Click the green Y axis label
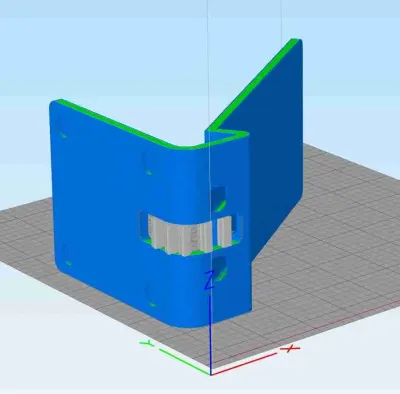The image size is (400, 394). 147,343
